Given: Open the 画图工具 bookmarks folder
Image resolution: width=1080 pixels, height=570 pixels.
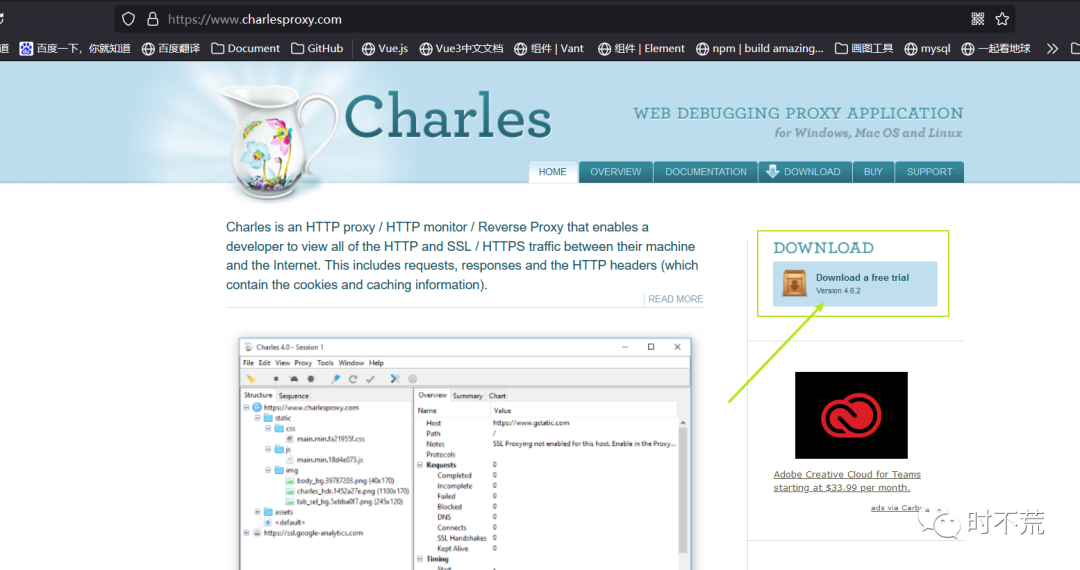Looking at the screenshot, I should [x=864, y=48].
